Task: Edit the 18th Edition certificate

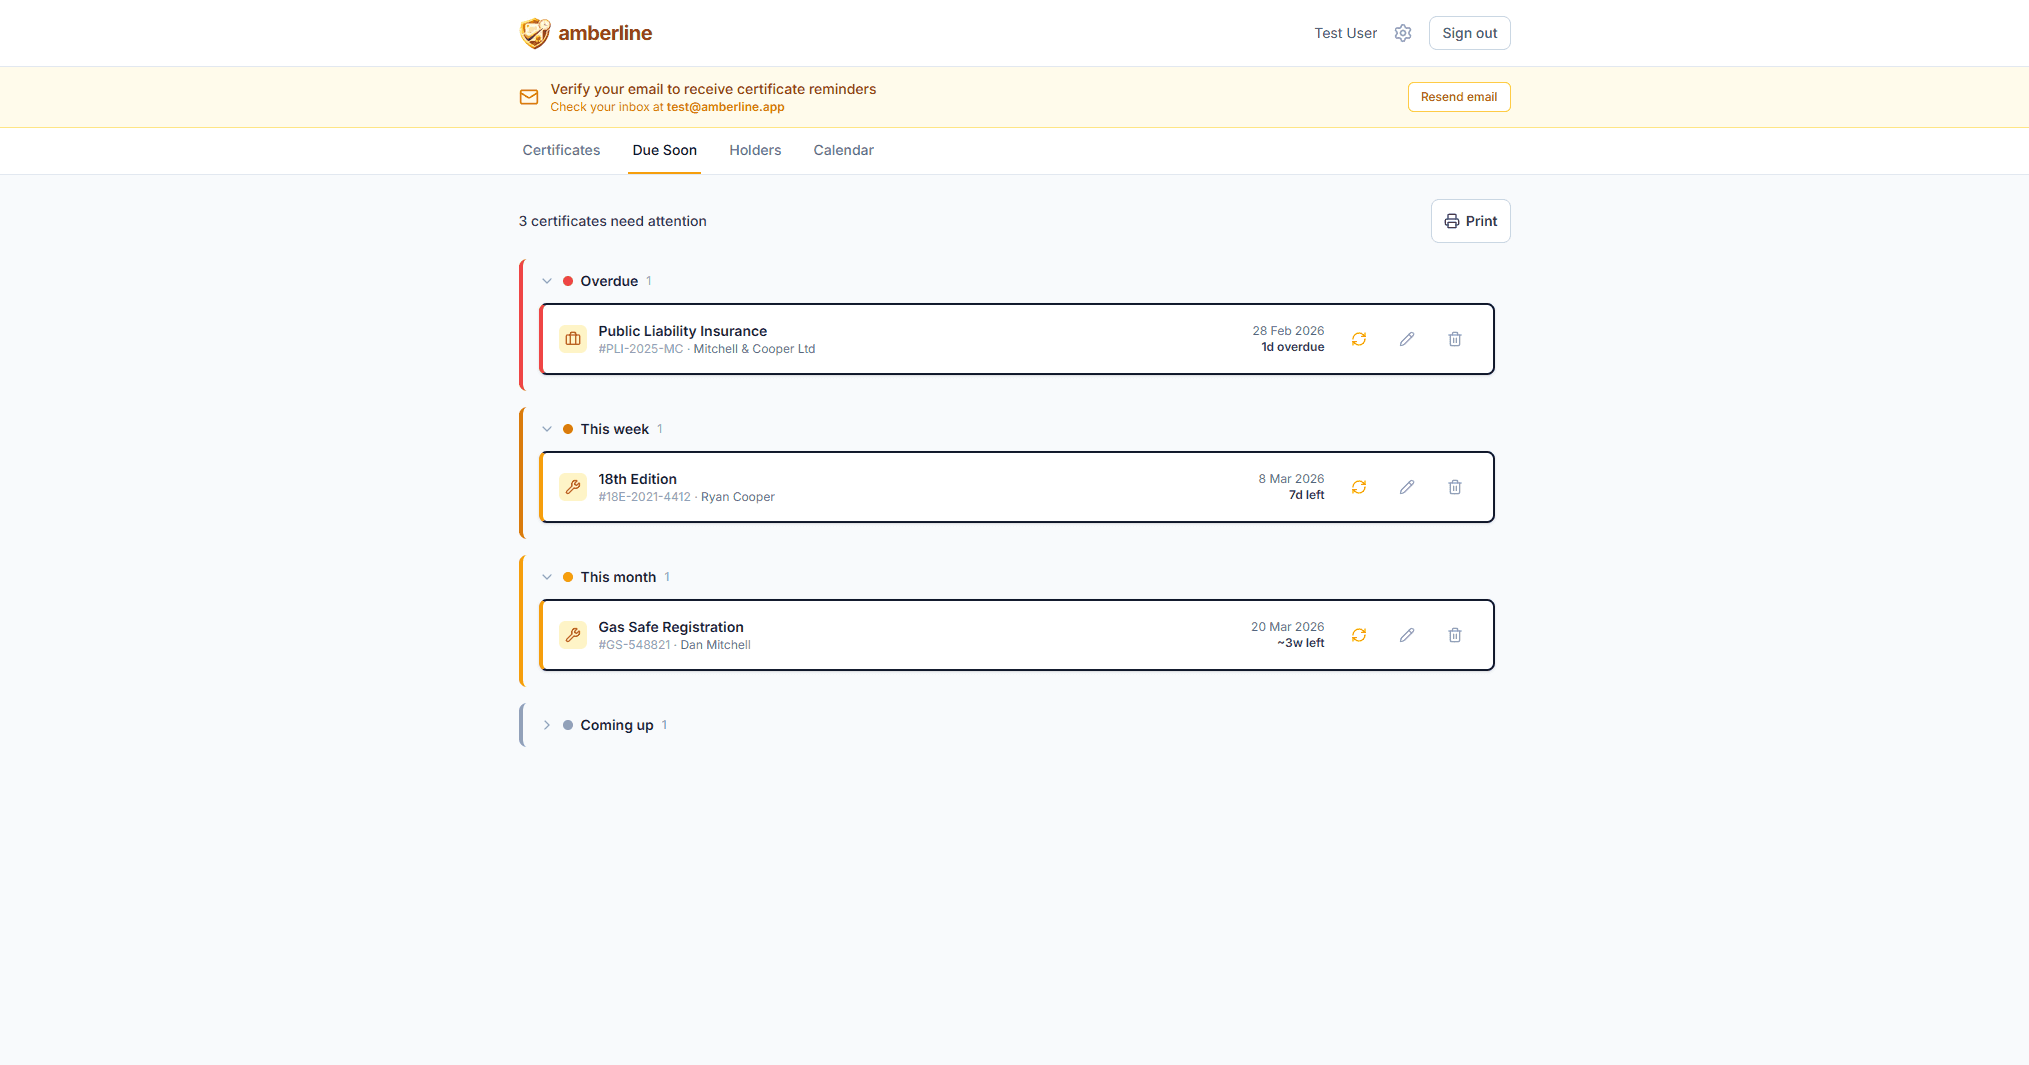Action: tap(1406, 487)
